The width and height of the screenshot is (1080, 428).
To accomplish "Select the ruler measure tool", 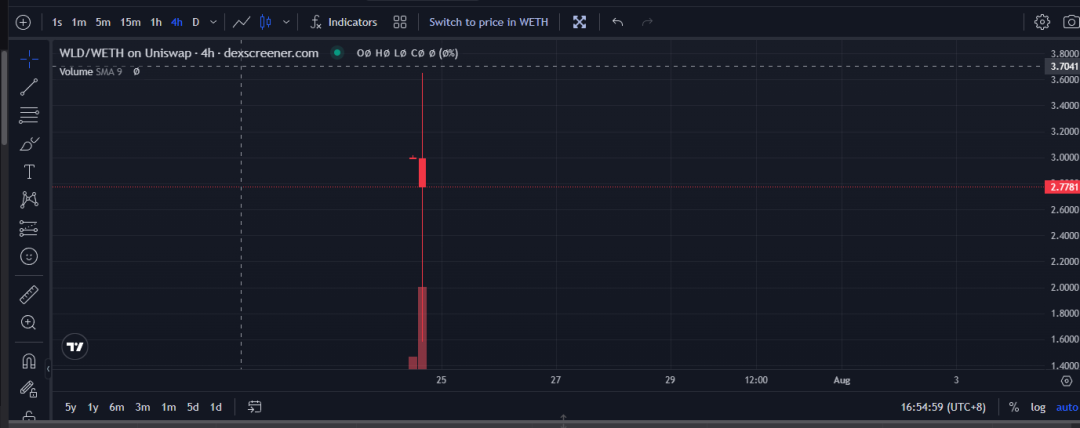I will pyautogui.click(x=29, y=294).
